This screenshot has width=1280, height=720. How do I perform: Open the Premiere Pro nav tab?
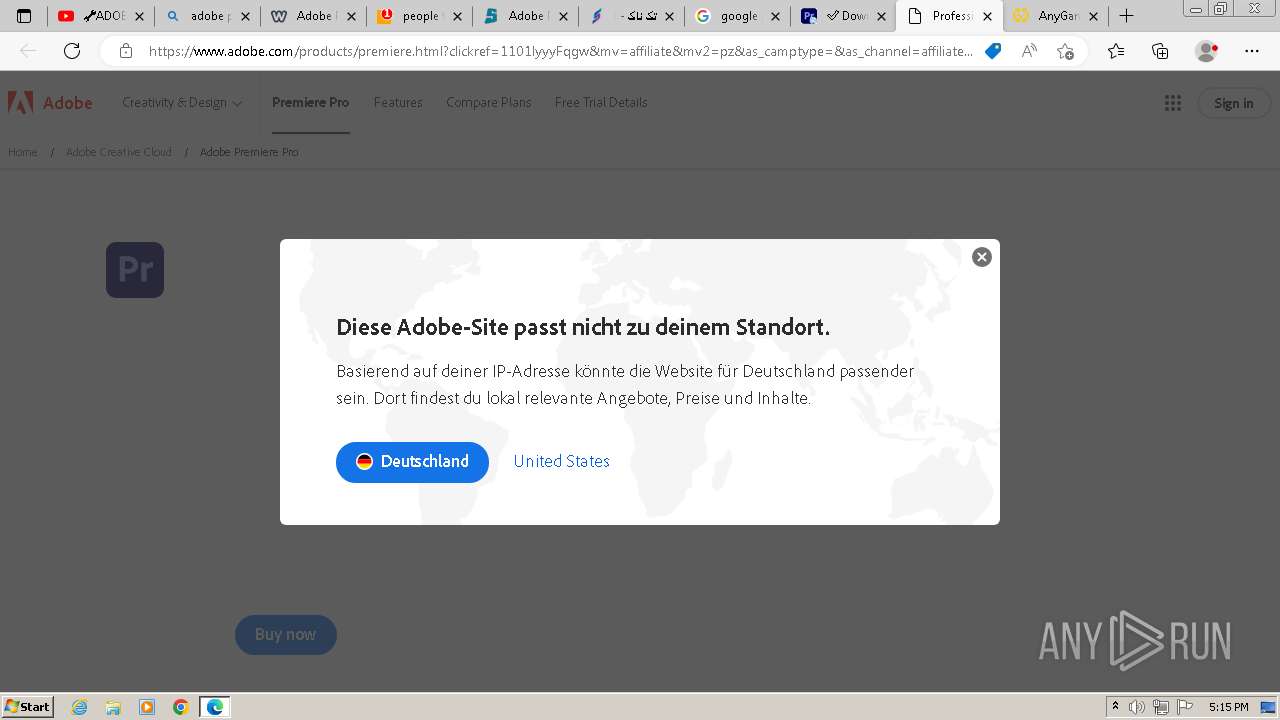click(311, 102)
